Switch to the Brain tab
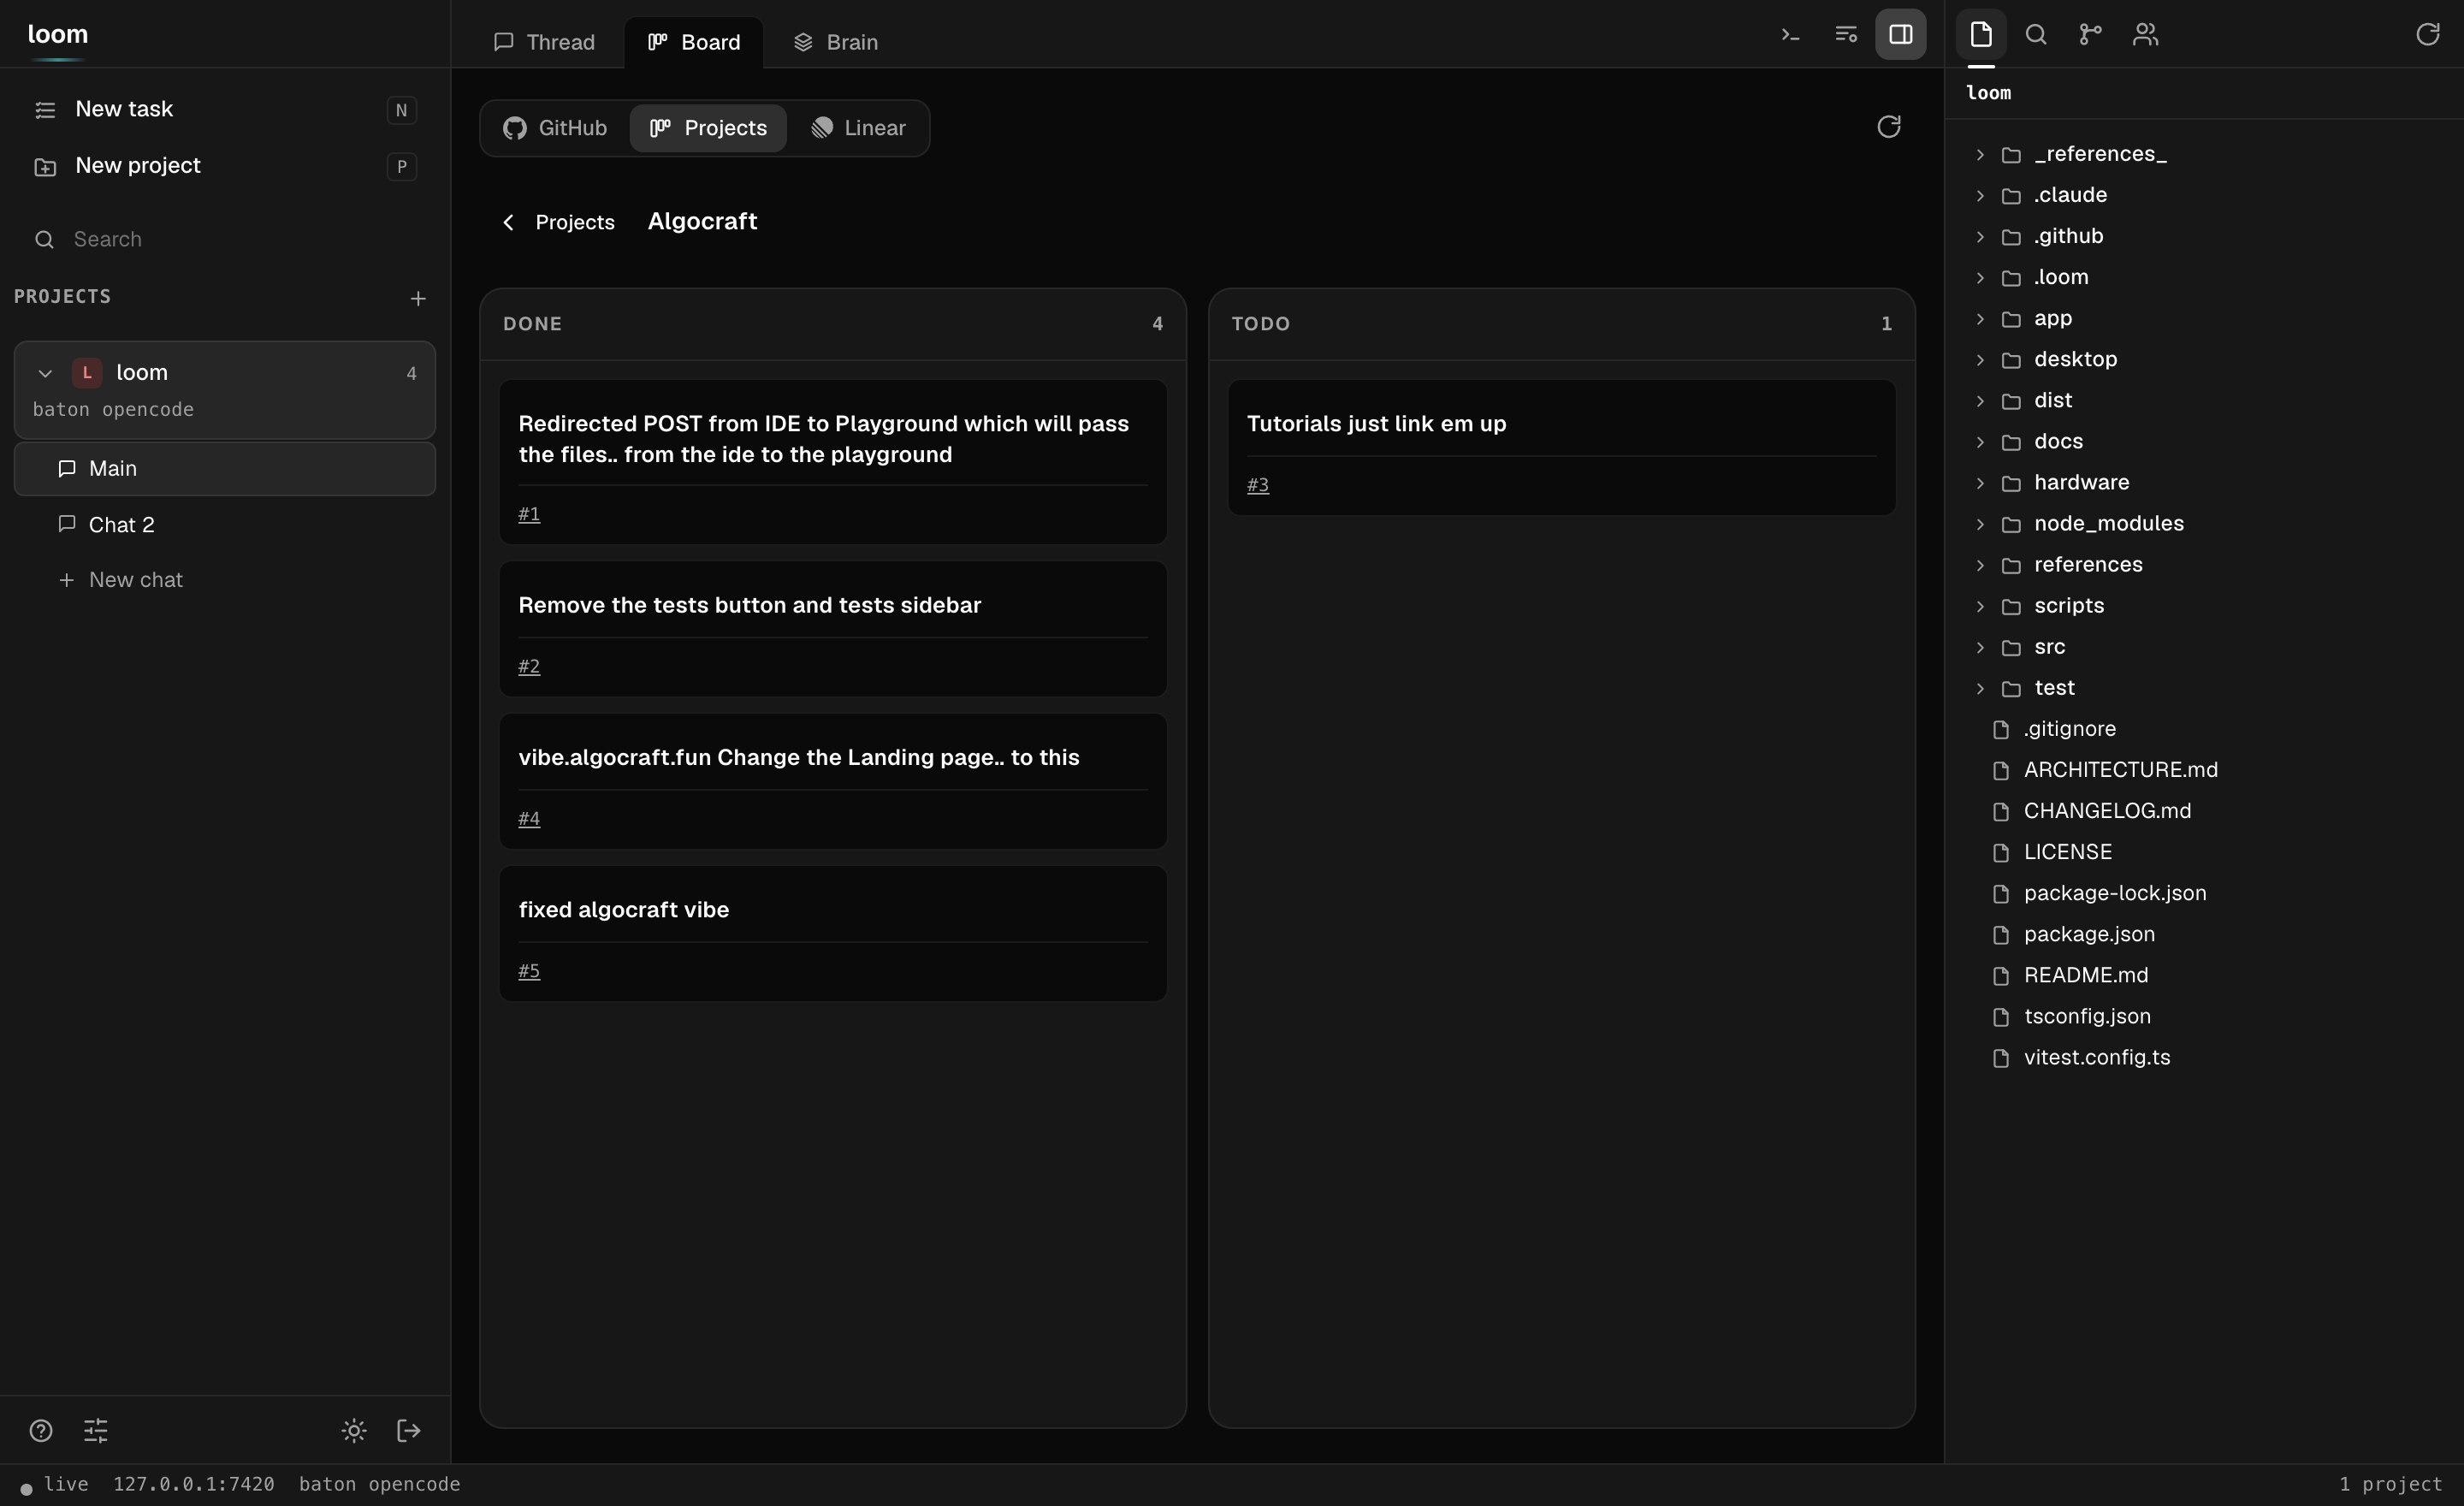The height and width of the screenshot is (1506, 2464). [x=836, y=42]
